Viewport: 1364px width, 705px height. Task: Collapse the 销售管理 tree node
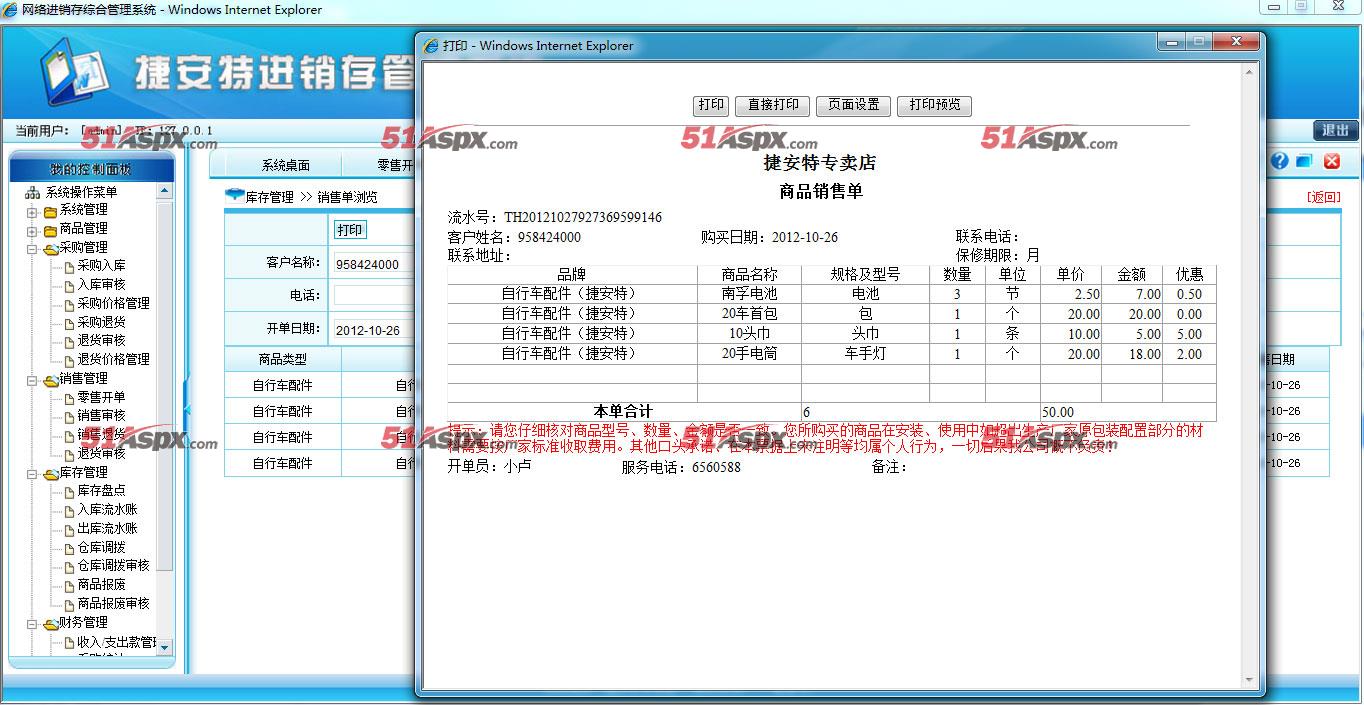pos(32,381)
